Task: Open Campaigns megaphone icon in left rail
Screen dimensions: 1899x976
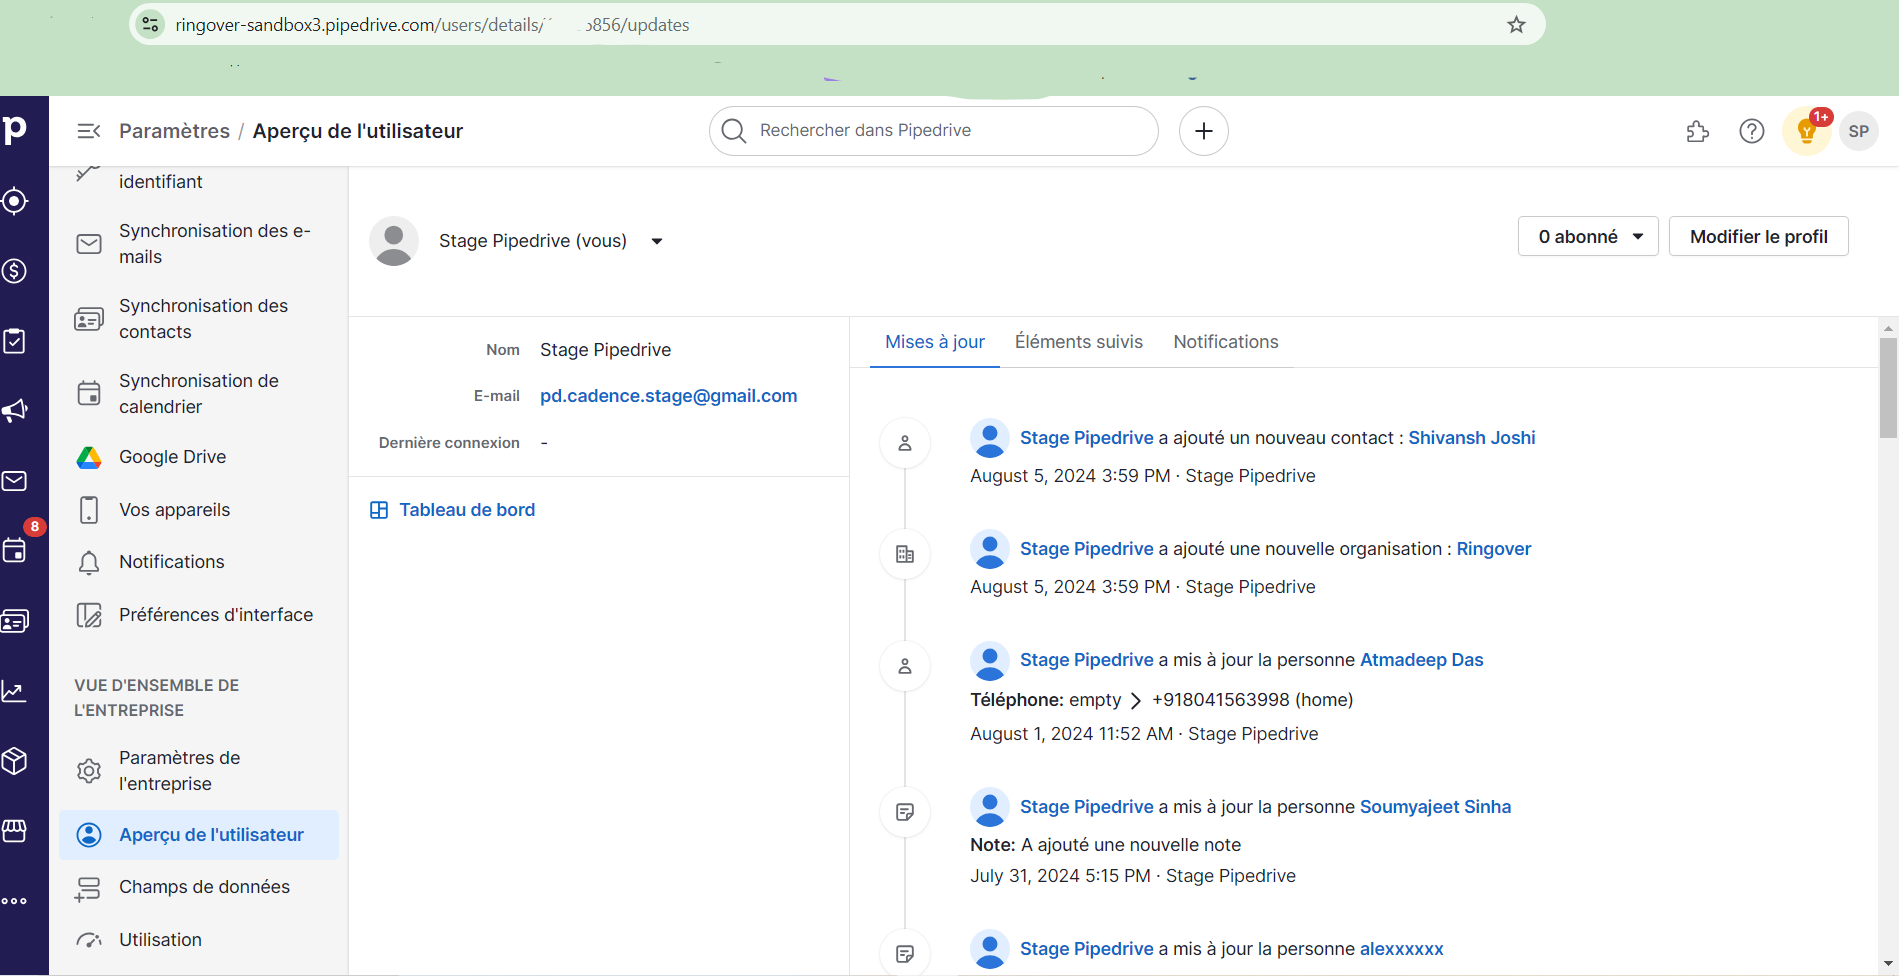Action: coord(15,411)
